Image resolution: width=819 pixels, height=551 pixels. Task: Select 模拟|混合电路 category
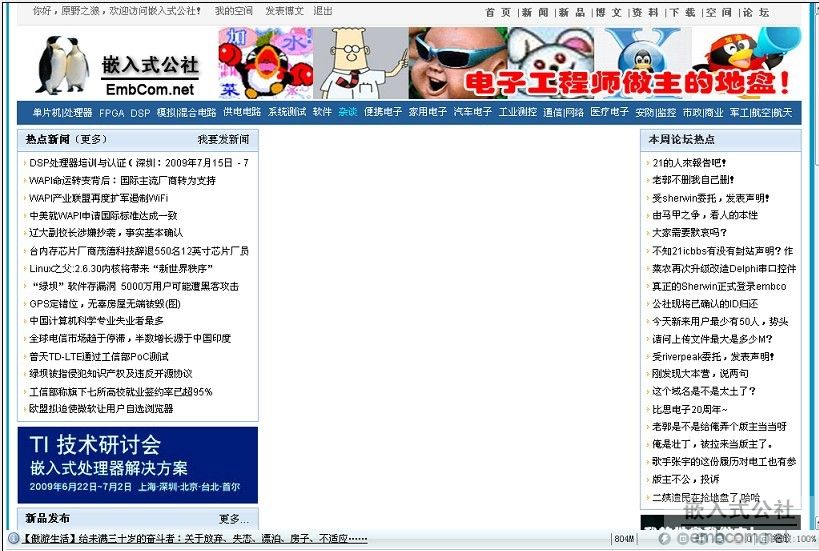186,112
